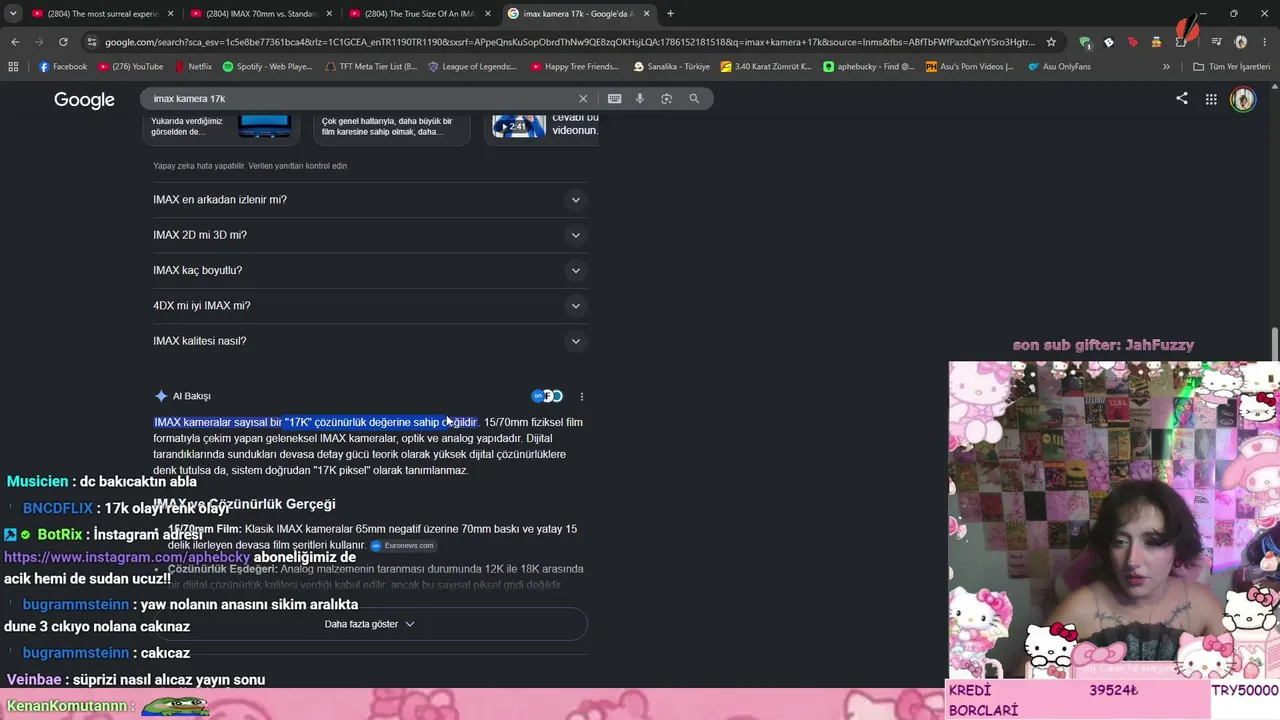Submit search with the magnifier icon
The width and height of the screenshot is (1280, 720).
tap(694, 99)
